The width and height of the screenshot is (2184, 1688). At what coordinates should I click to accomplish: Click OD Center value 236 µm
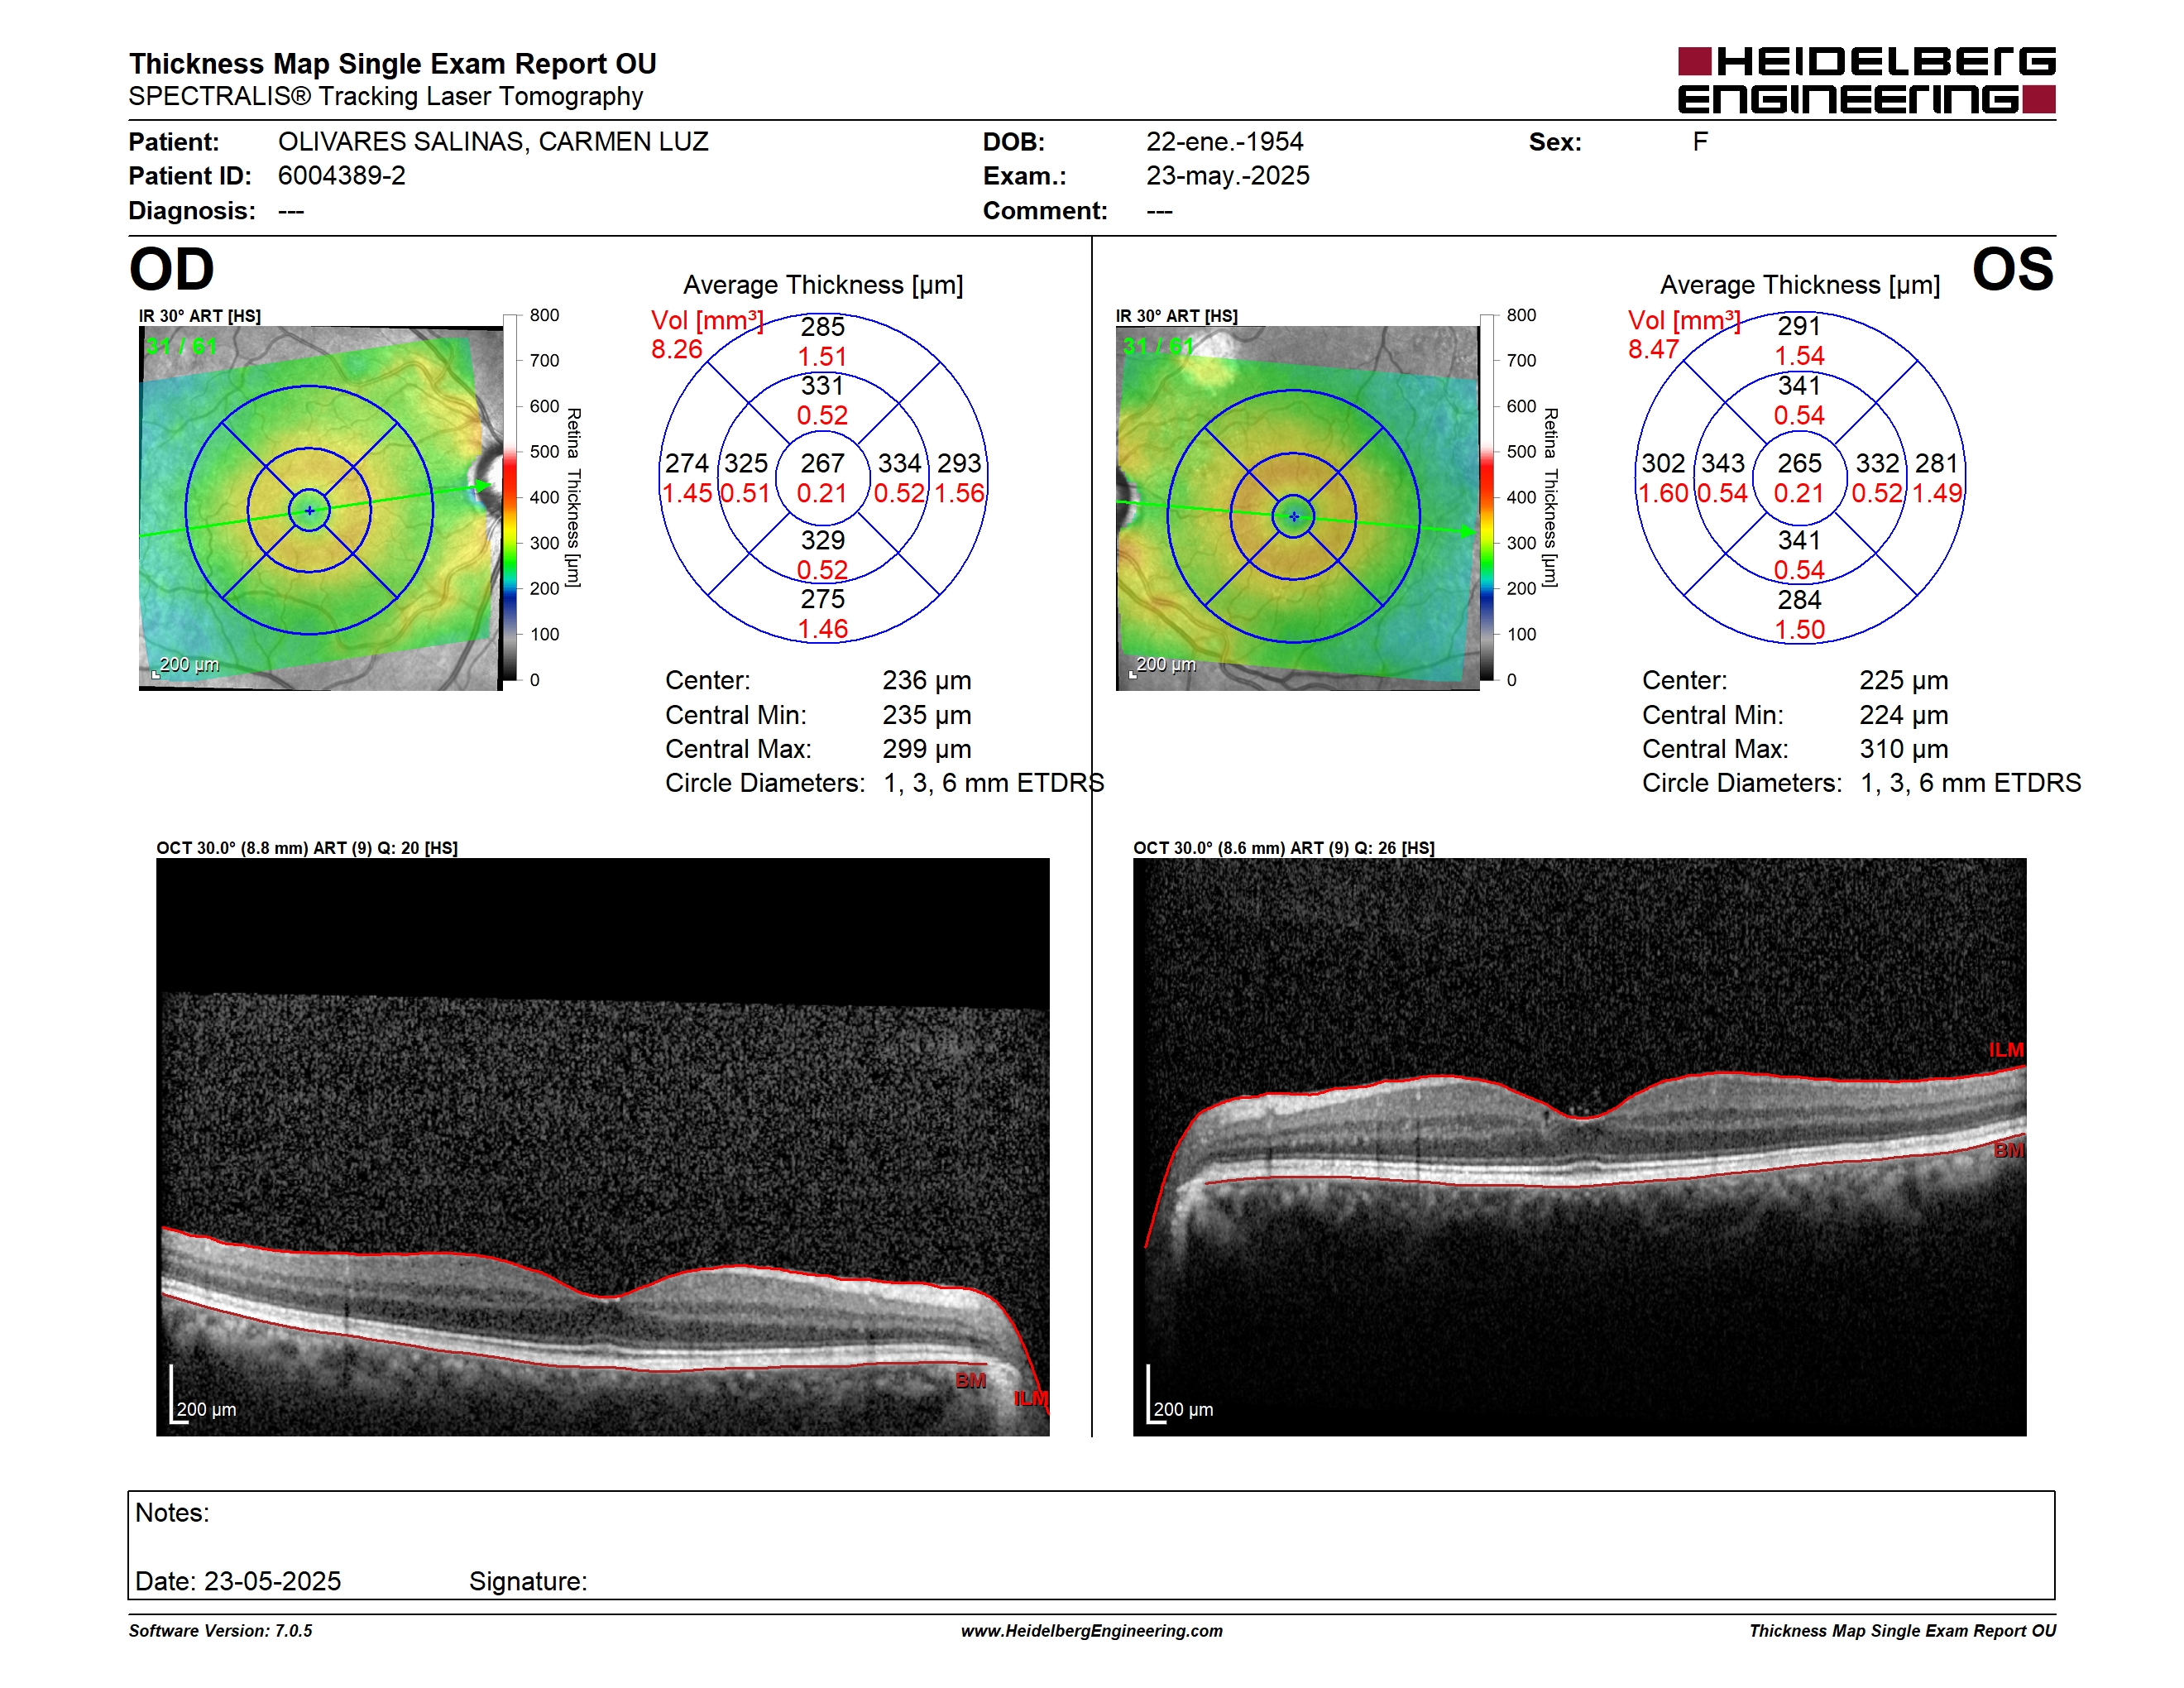click(927, 681)
